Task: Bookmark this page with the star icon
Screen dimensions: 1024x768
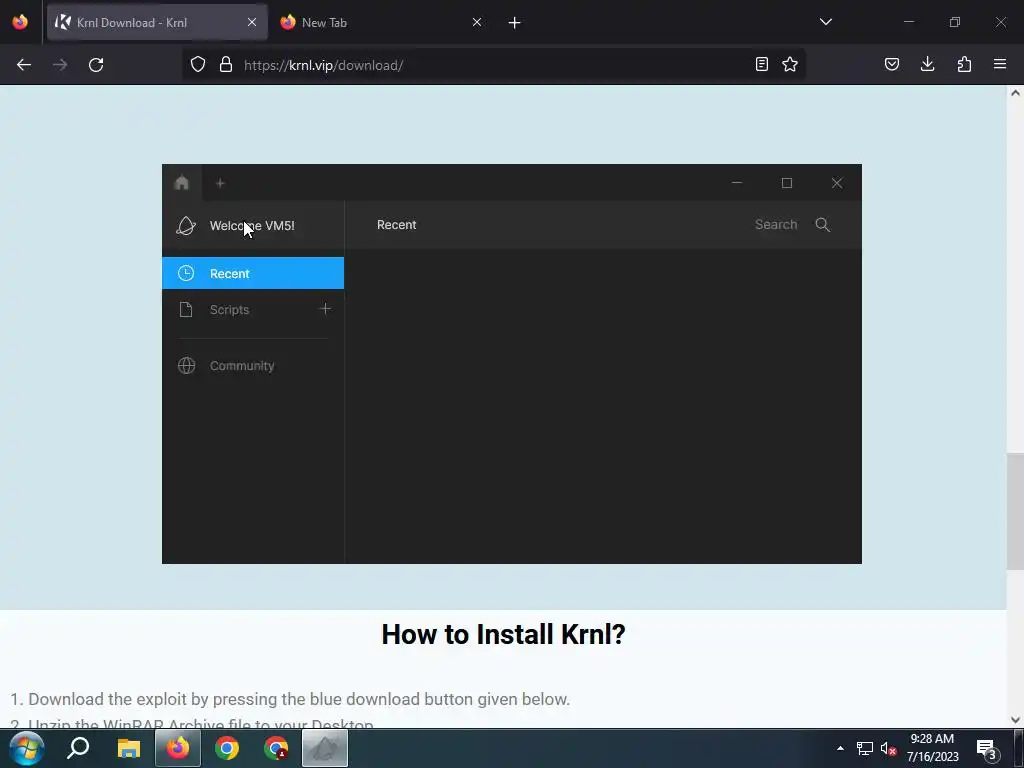Action: click(x=790, y=65)
